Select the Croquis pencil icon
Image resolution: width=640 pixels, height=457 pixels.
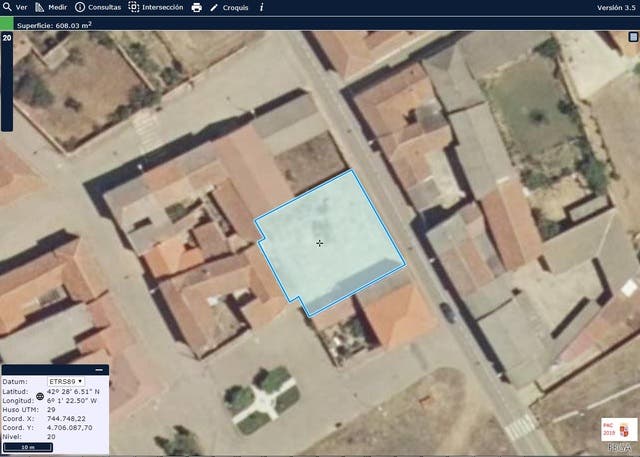pos(214,7)
